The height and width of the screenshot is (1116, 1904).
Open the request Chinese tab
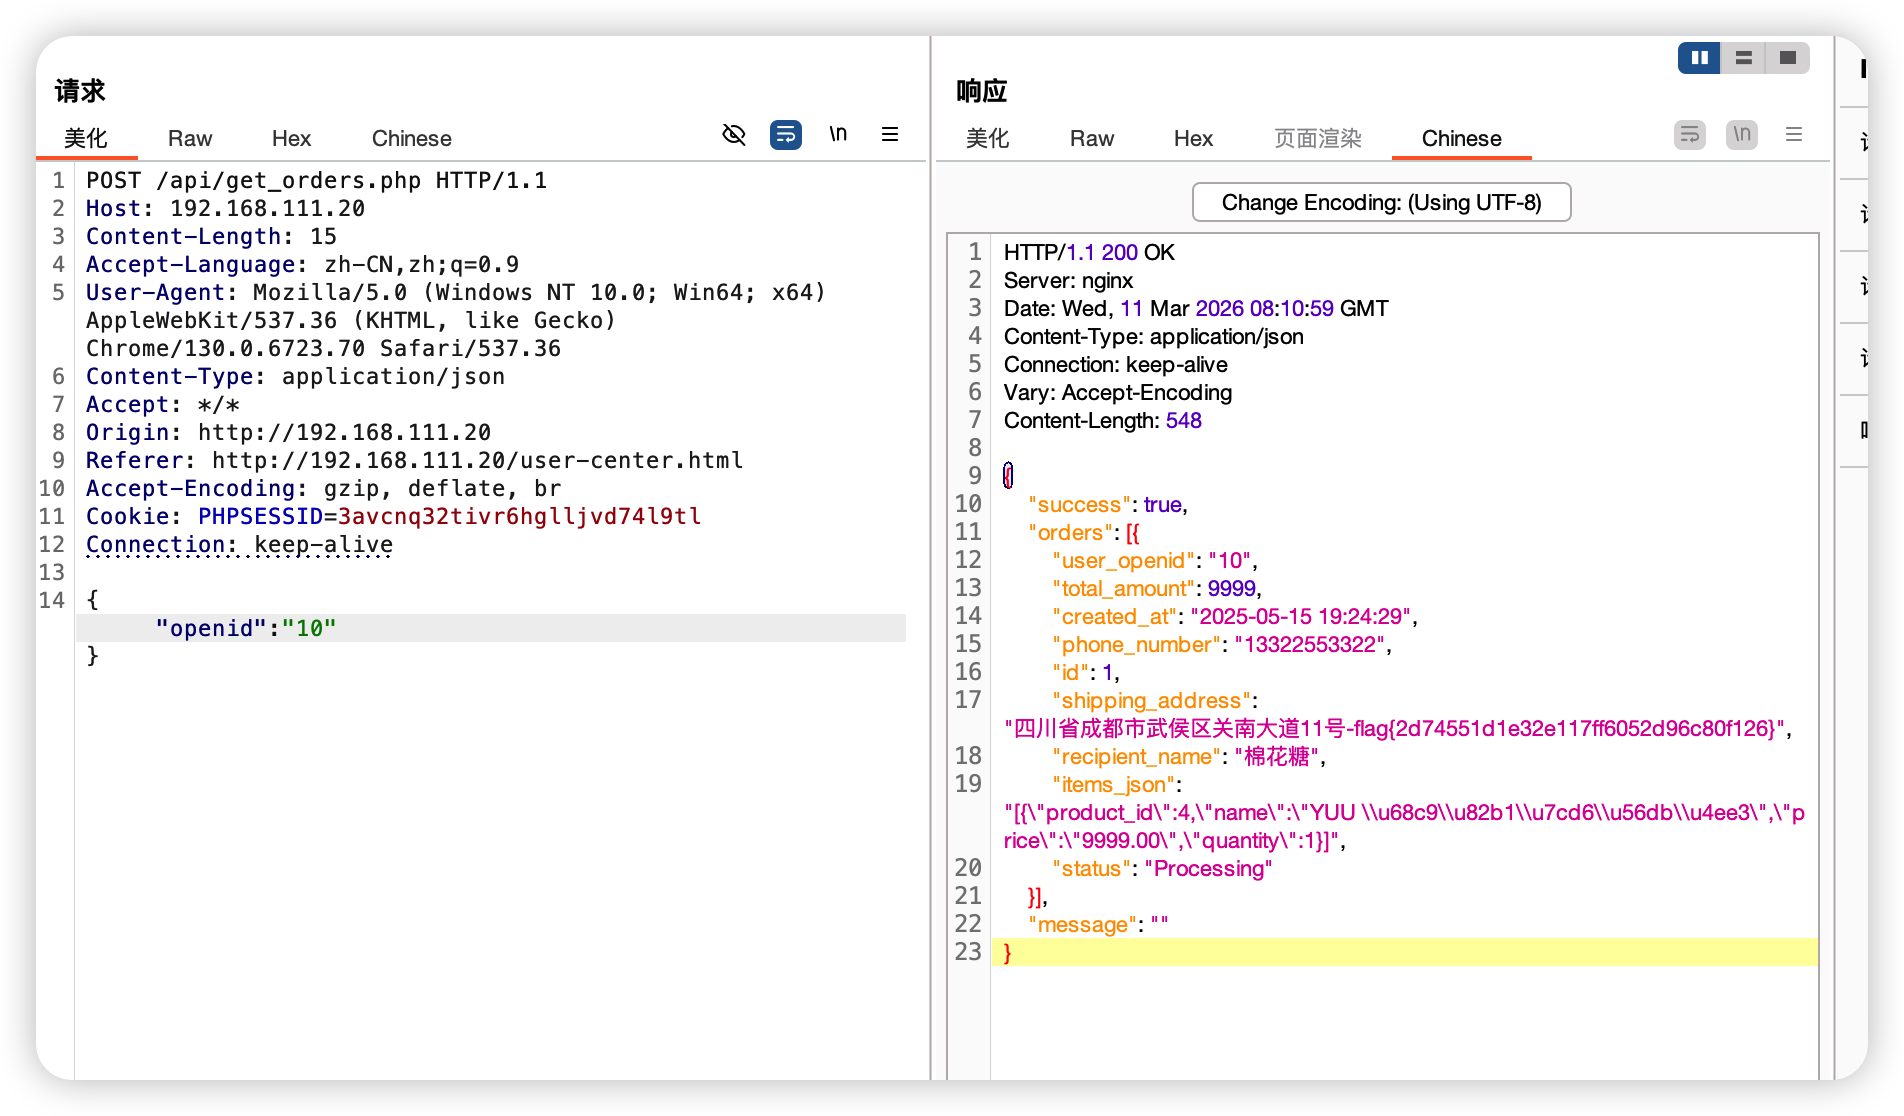pos(411,139)
